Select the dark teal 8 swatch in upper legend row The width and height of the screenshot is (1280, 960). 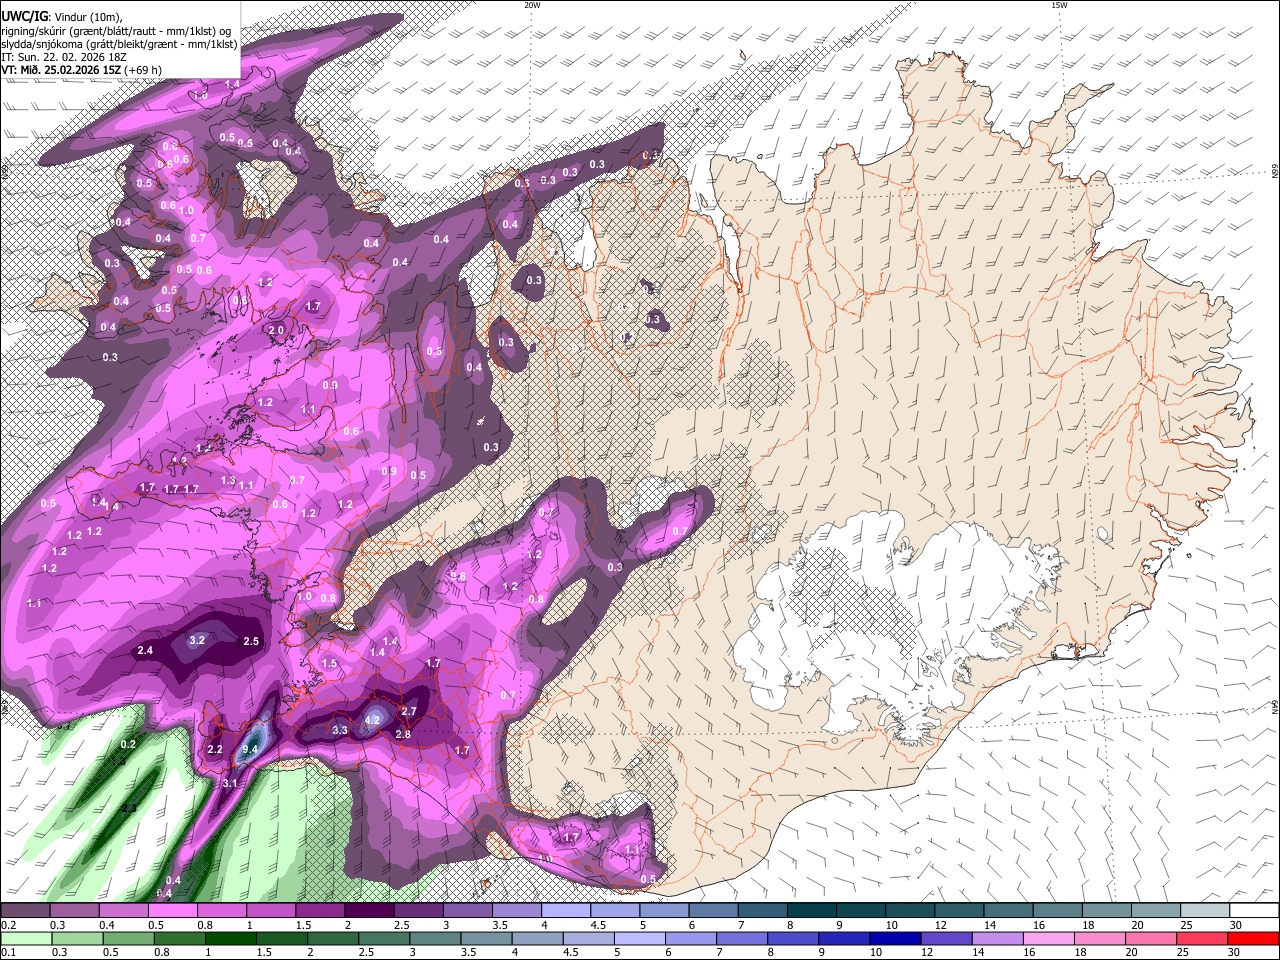tap(810, 910)
